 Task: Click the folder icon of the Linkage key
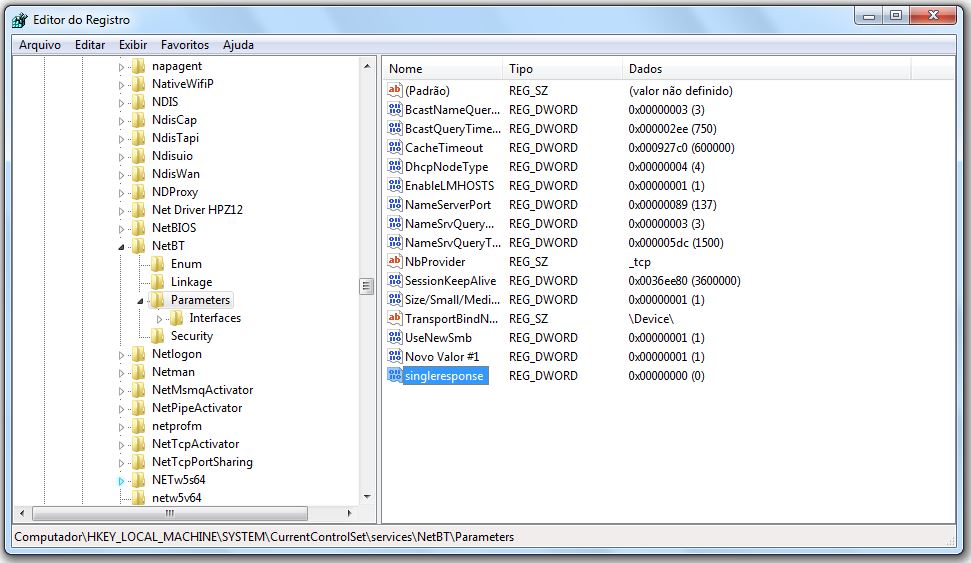pos(157,282)
